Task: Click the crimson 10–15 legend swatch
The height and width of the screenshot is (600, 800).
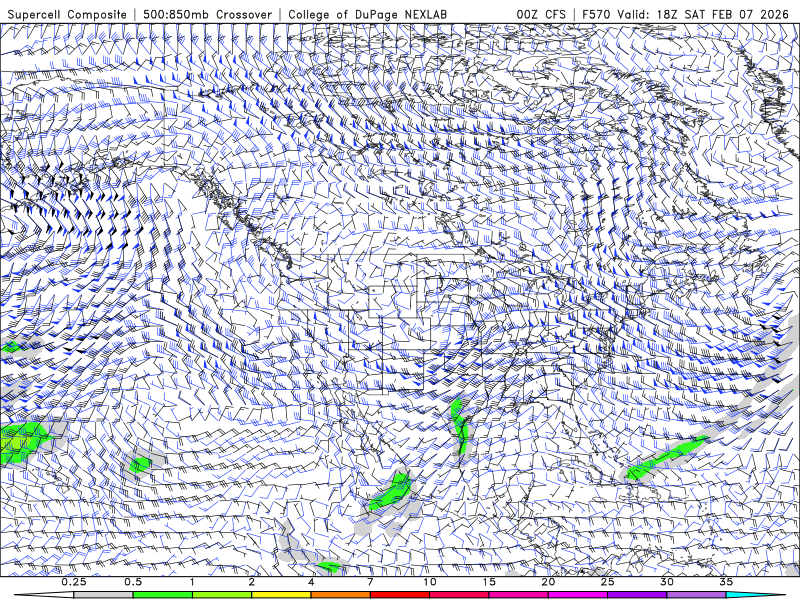Action: [x=459, y=595]
